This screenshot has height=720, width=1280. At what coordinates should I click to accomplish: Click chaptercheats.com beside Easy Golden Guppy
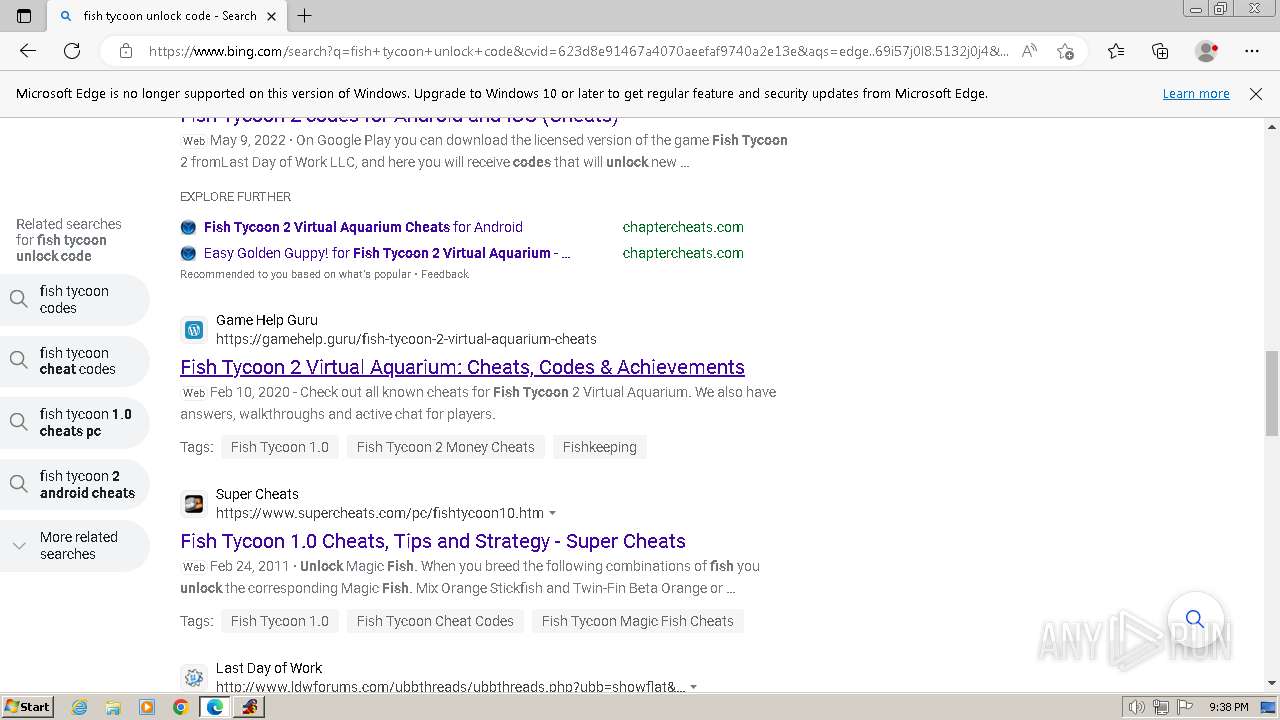point(683,253)
